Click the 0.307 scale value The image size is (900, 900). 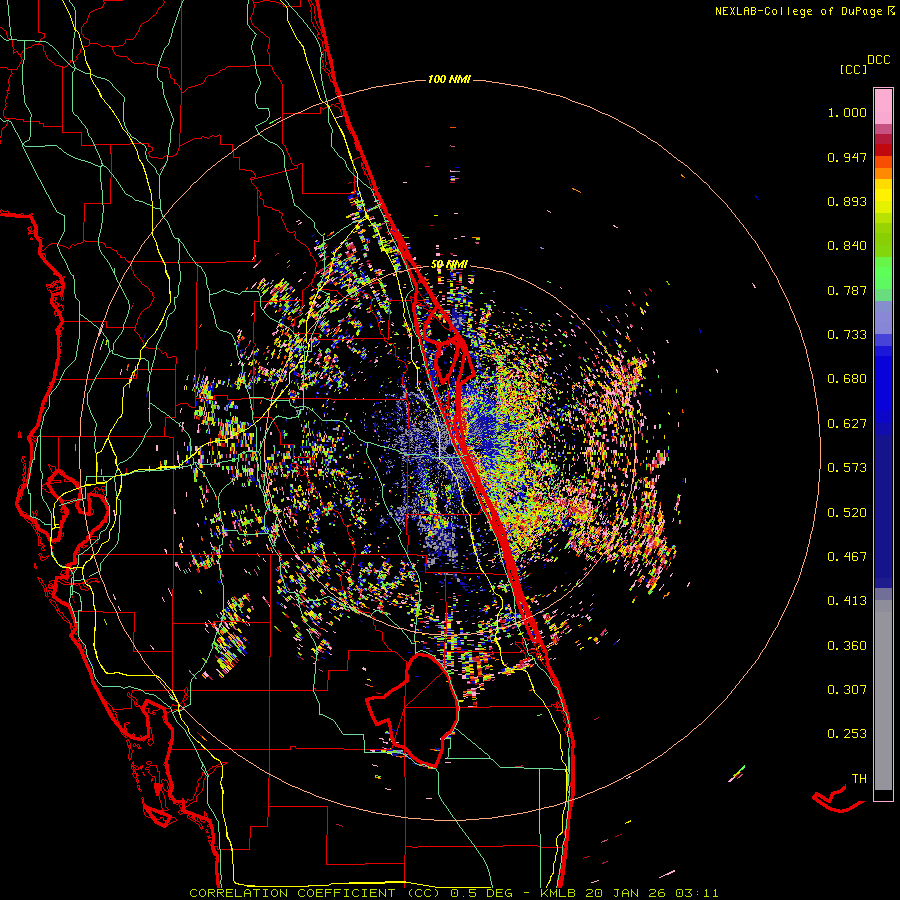coord(847,690)
